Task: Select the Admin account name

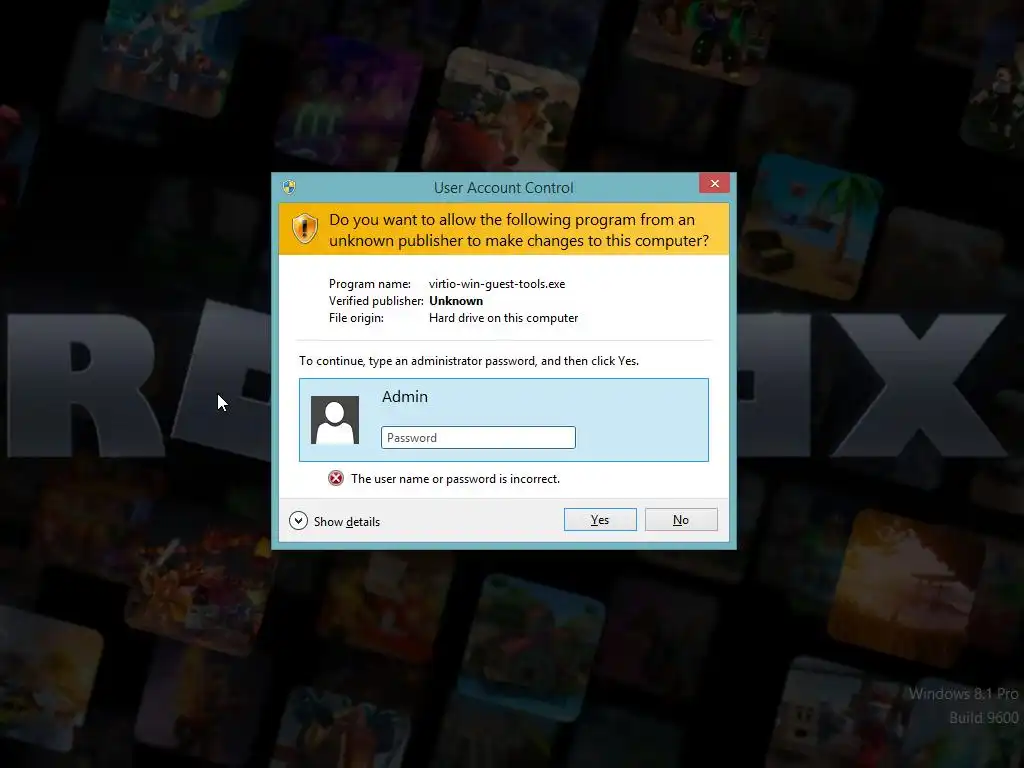Action: tap(405, 396)
